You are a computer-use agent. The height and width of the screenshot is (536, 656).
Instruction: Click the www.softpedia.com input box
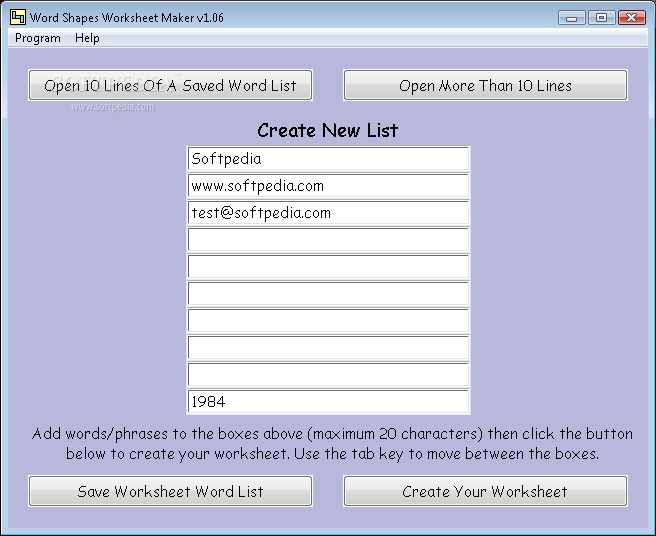click(x=328, y=185)
